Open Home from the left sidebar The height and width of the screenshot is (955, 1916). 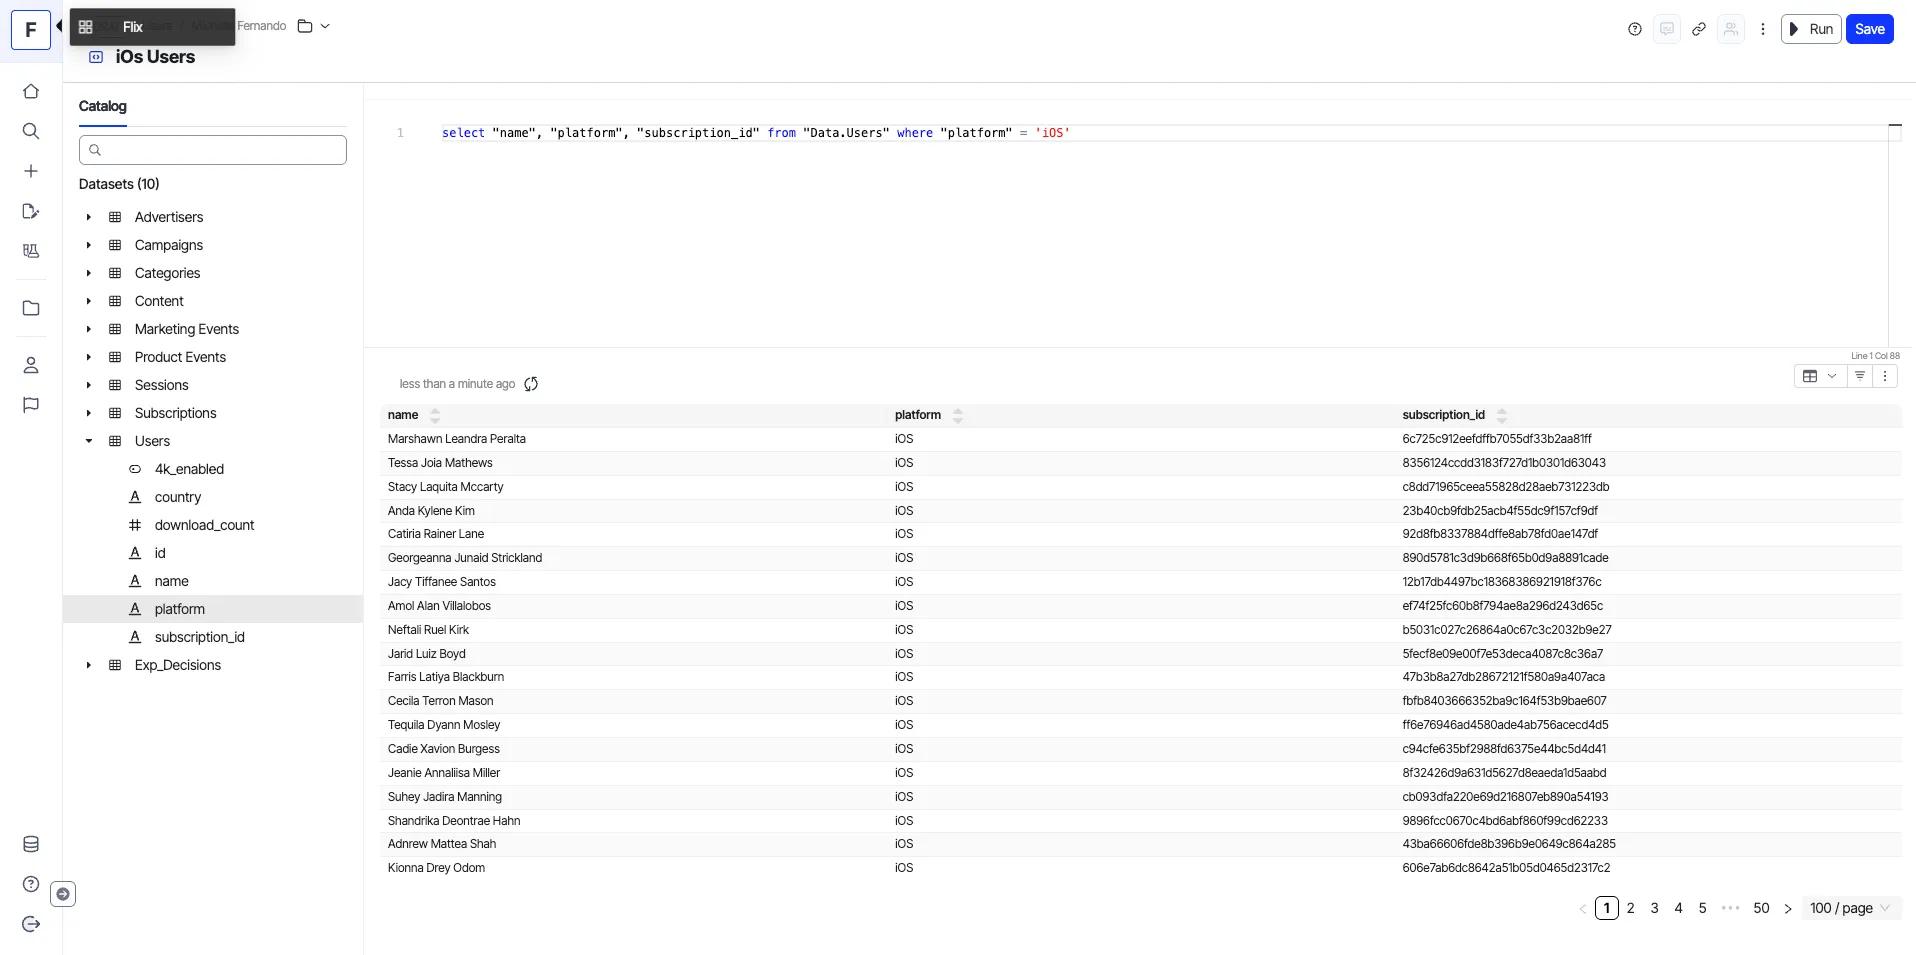point(31,91)
